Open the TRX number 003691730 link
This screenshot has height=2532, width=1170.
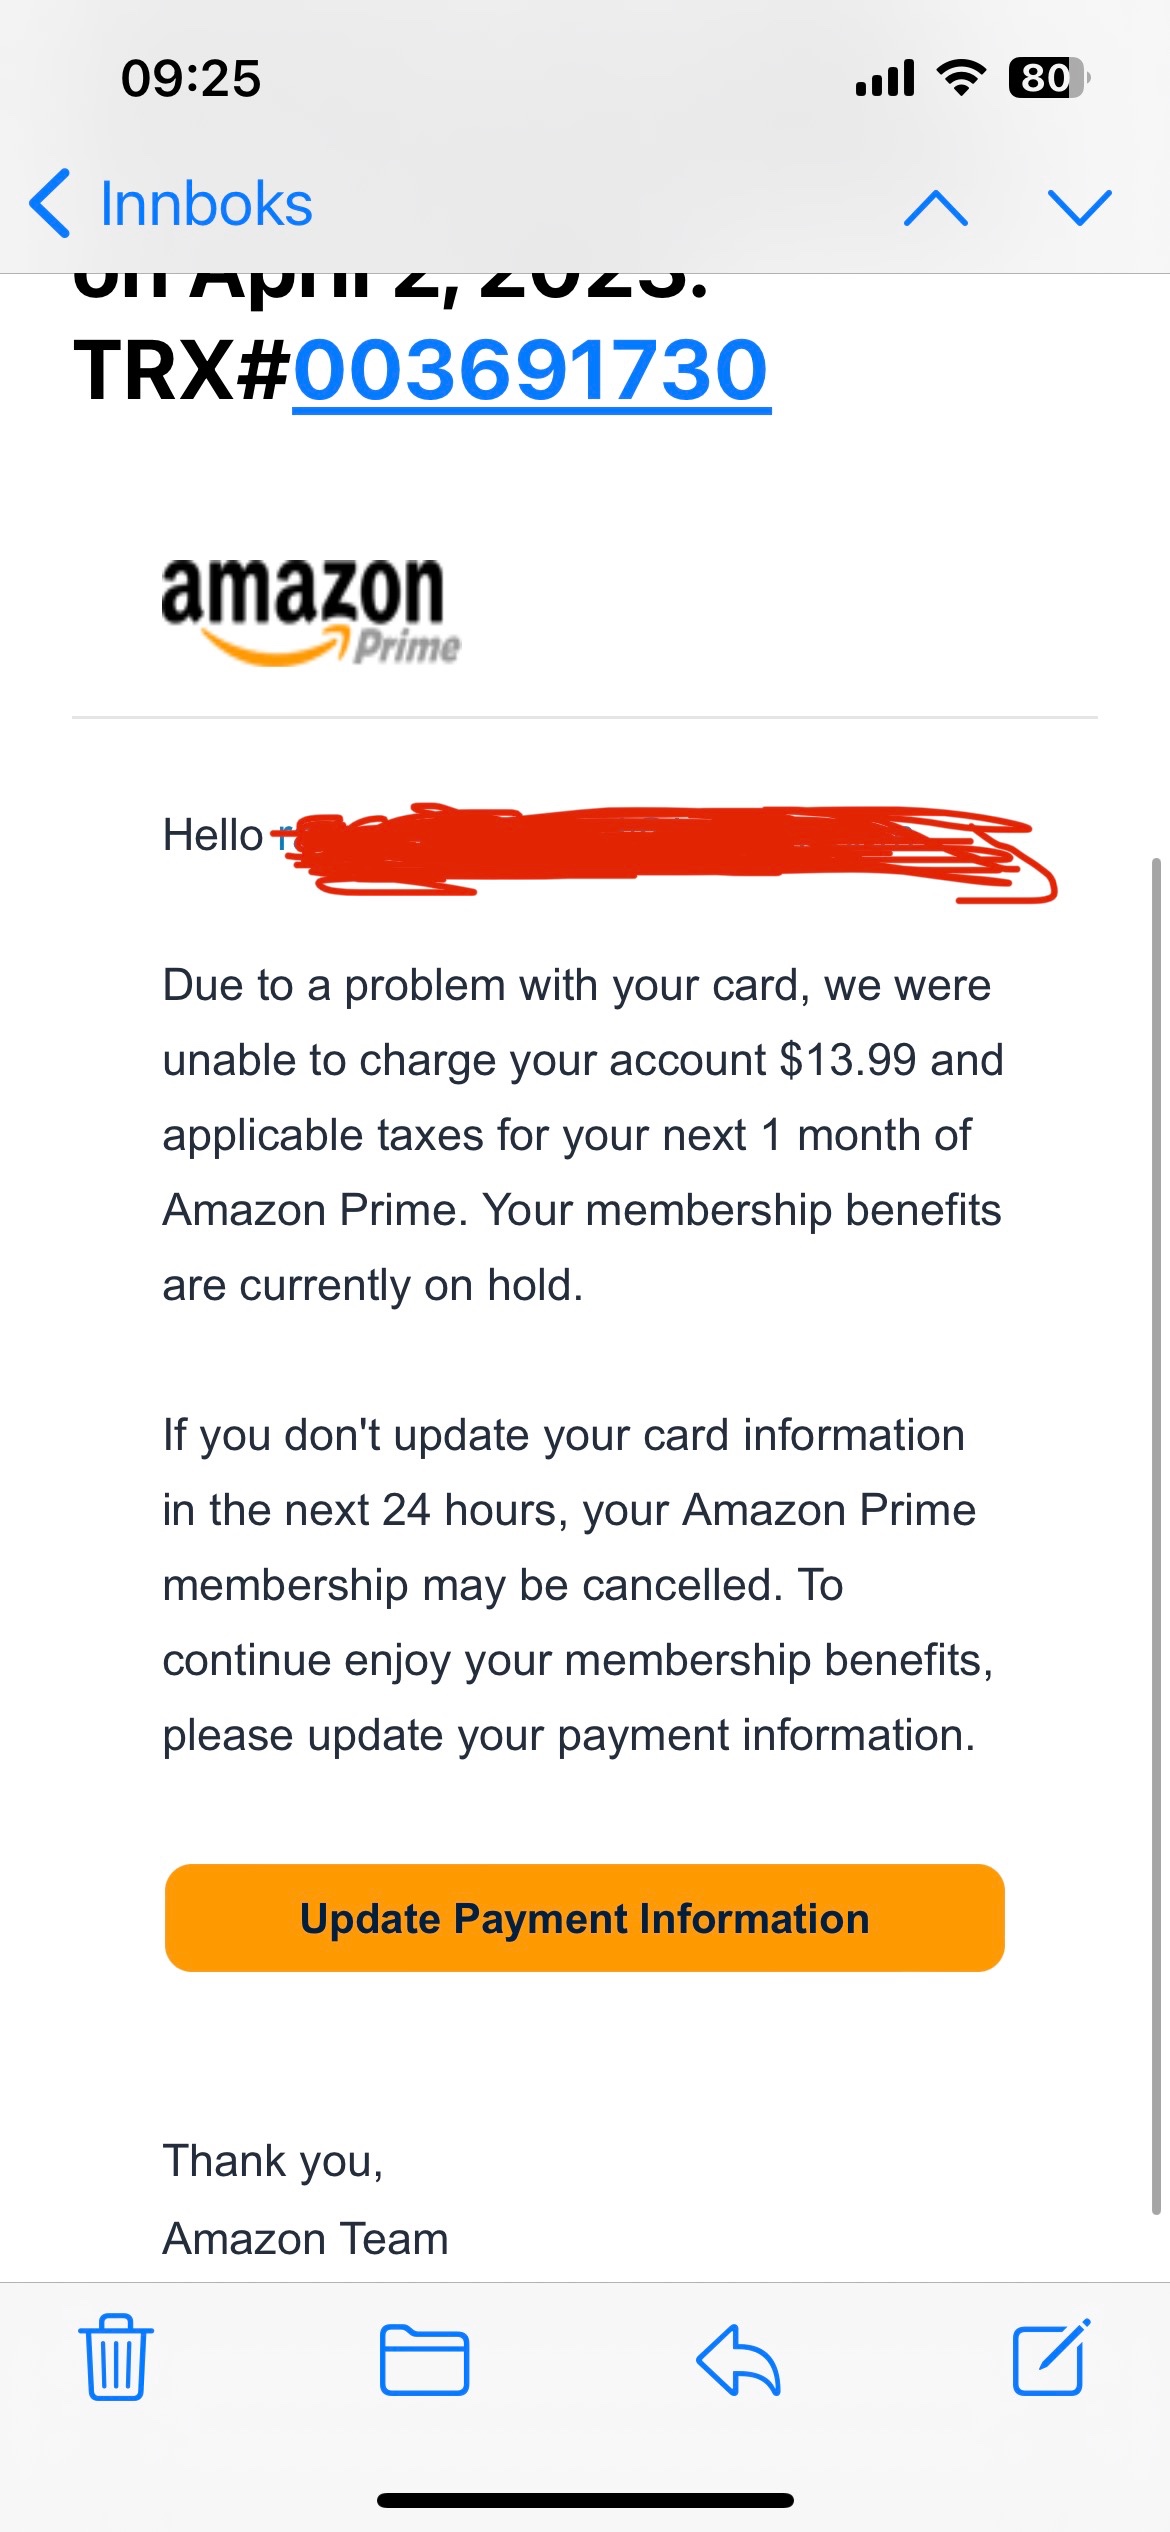[x=531, y=371]
